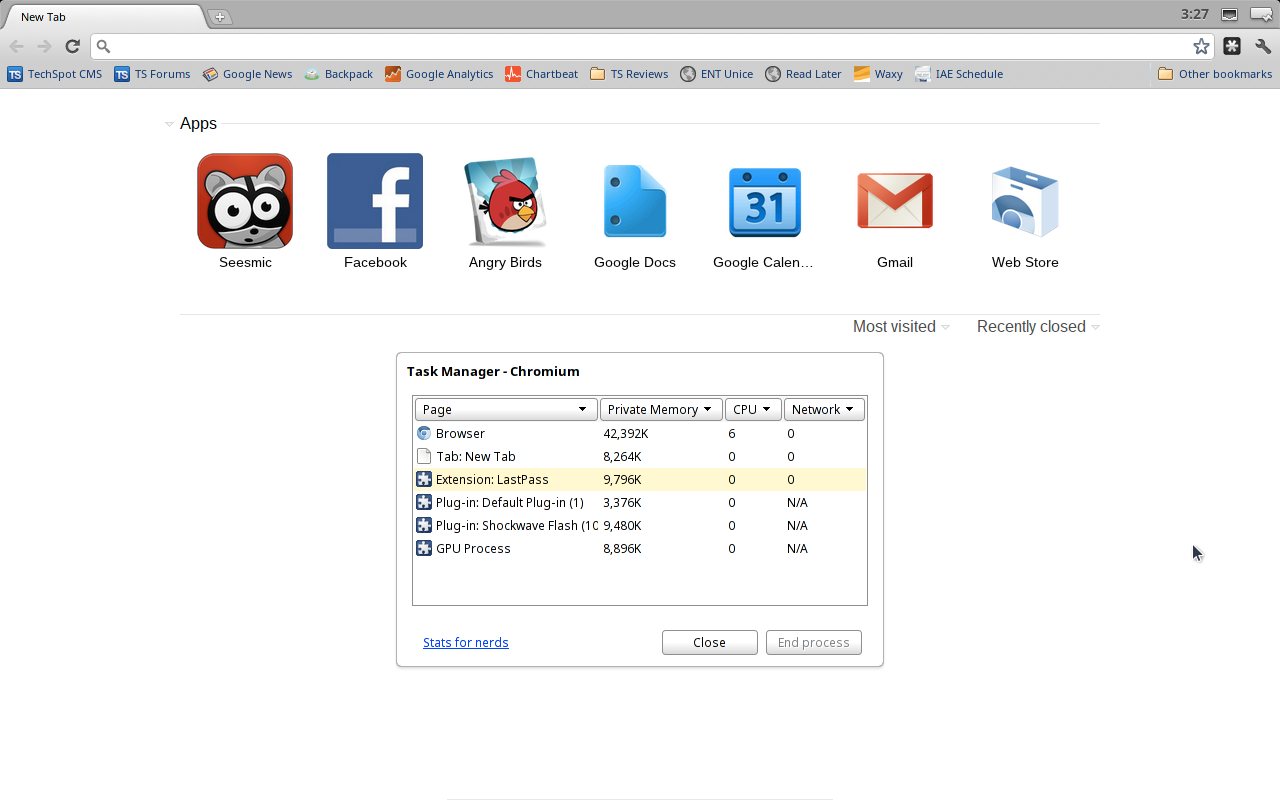1280x800 pixels.
Task: Select Plug-in: Shockwave Flash row
Action: (640, 525)
